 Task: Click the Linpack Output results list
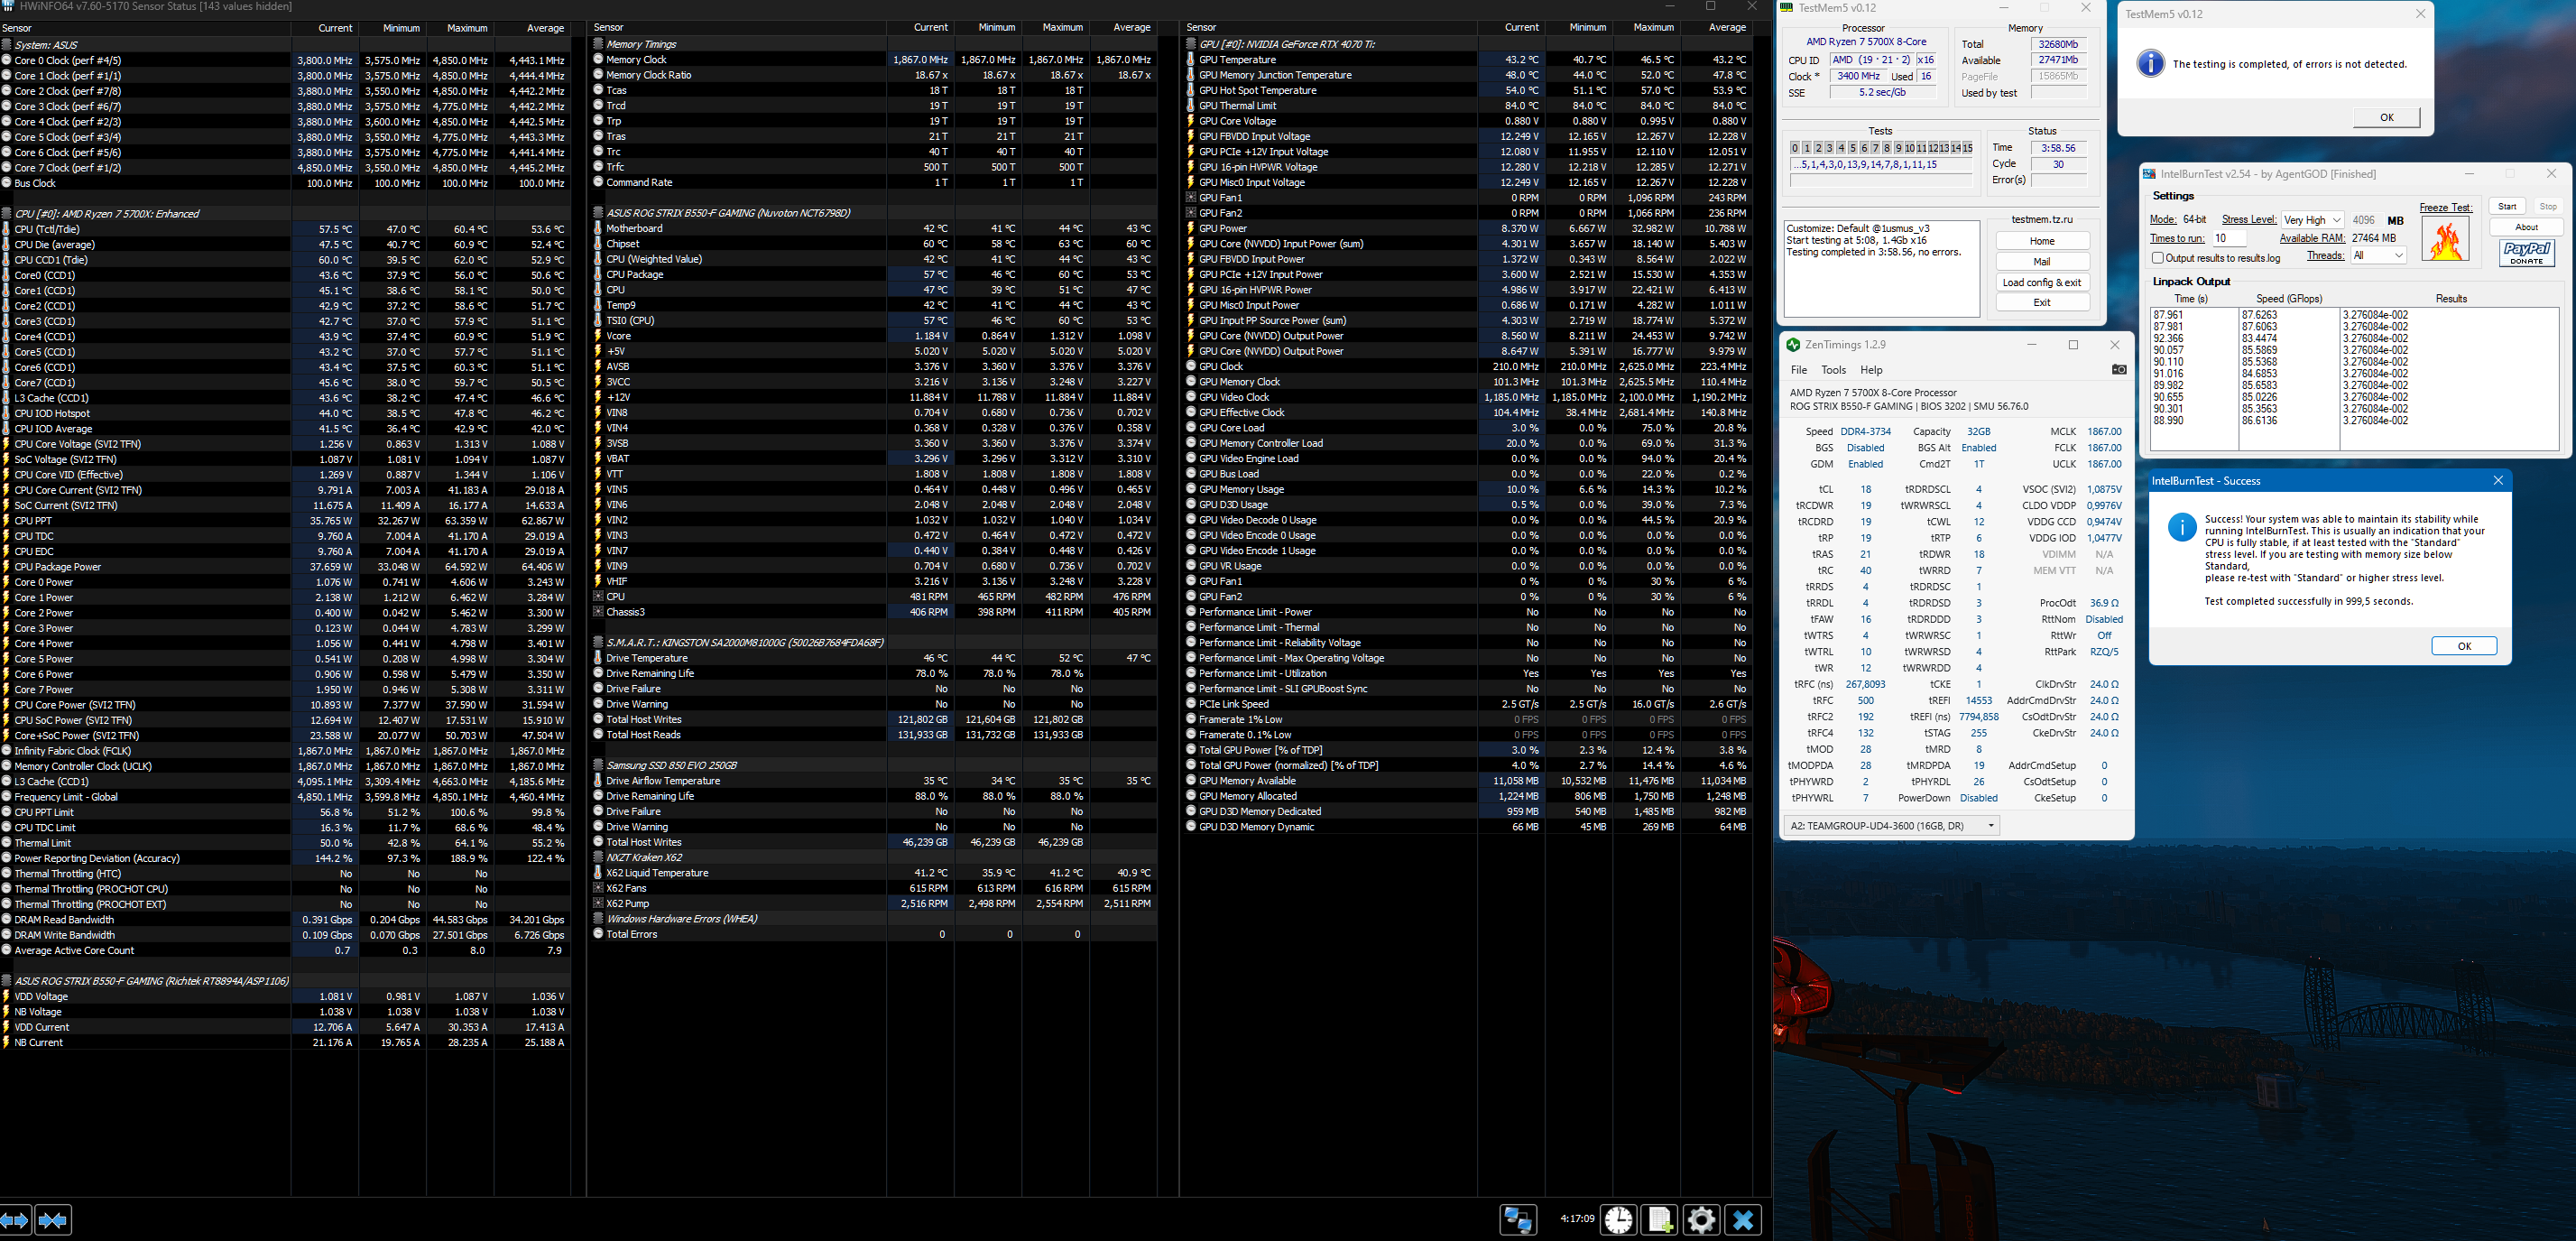pos(2355,379)
